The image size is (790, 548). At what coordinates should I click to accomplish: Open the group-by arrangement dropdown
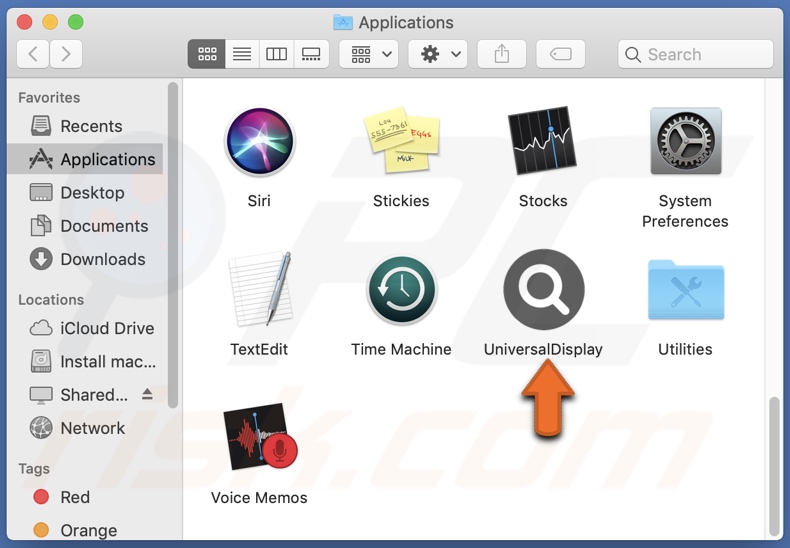[369, 54]
